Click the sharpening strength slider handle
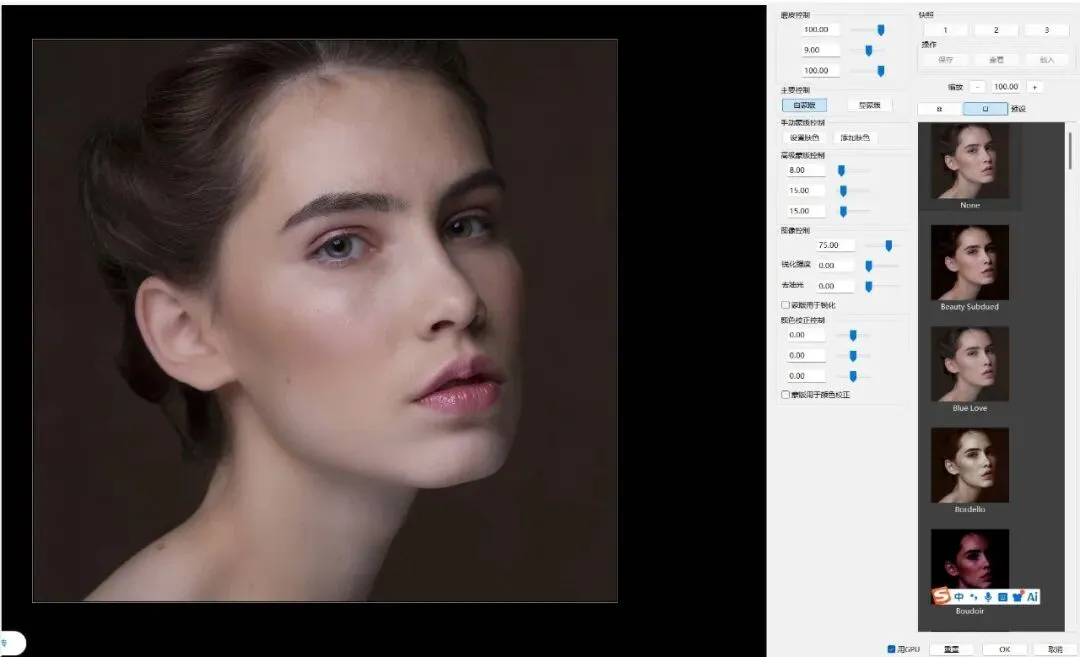This screenshot has width=1080, height=657. coord(869,266)
